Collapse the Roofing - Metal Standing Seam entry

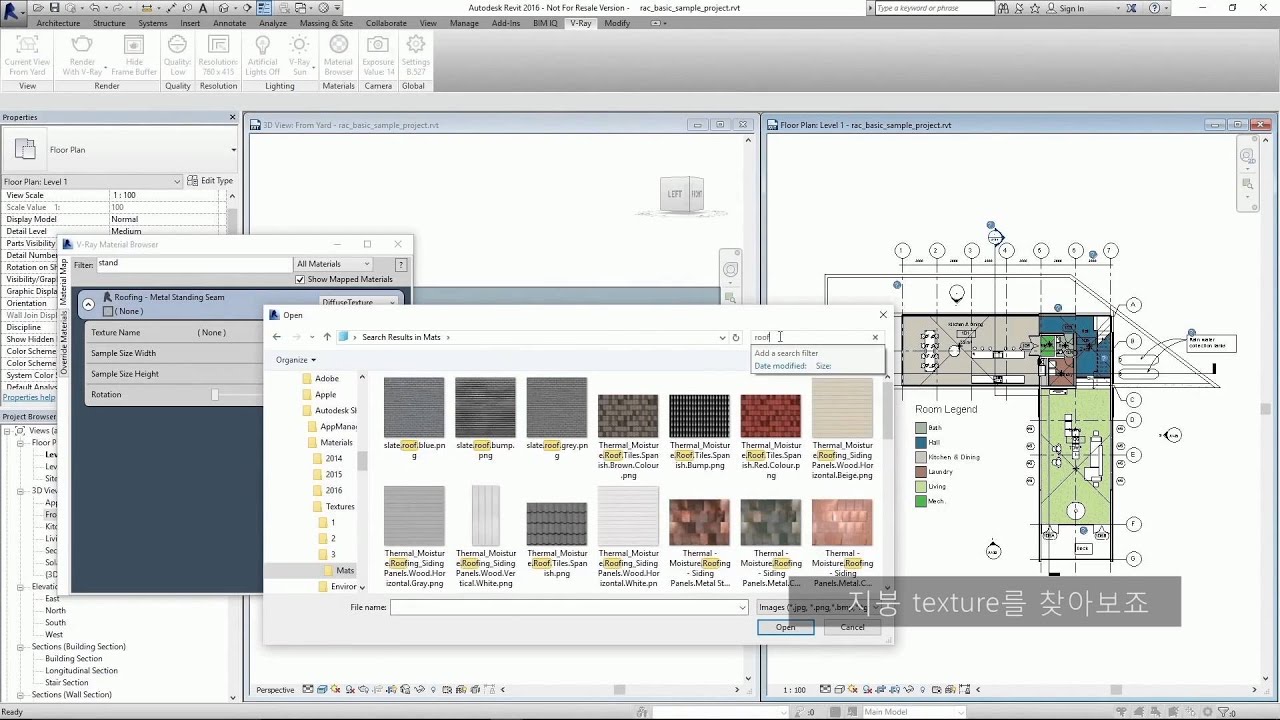click(88, 304)
